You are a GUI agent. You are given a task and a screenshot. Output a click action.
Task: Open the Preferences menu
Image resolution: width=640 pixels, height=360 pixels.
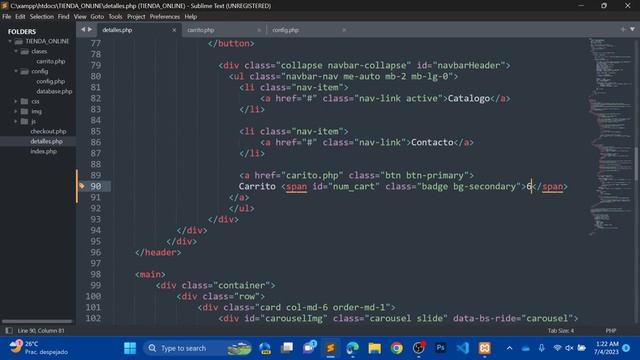point(164,17)
